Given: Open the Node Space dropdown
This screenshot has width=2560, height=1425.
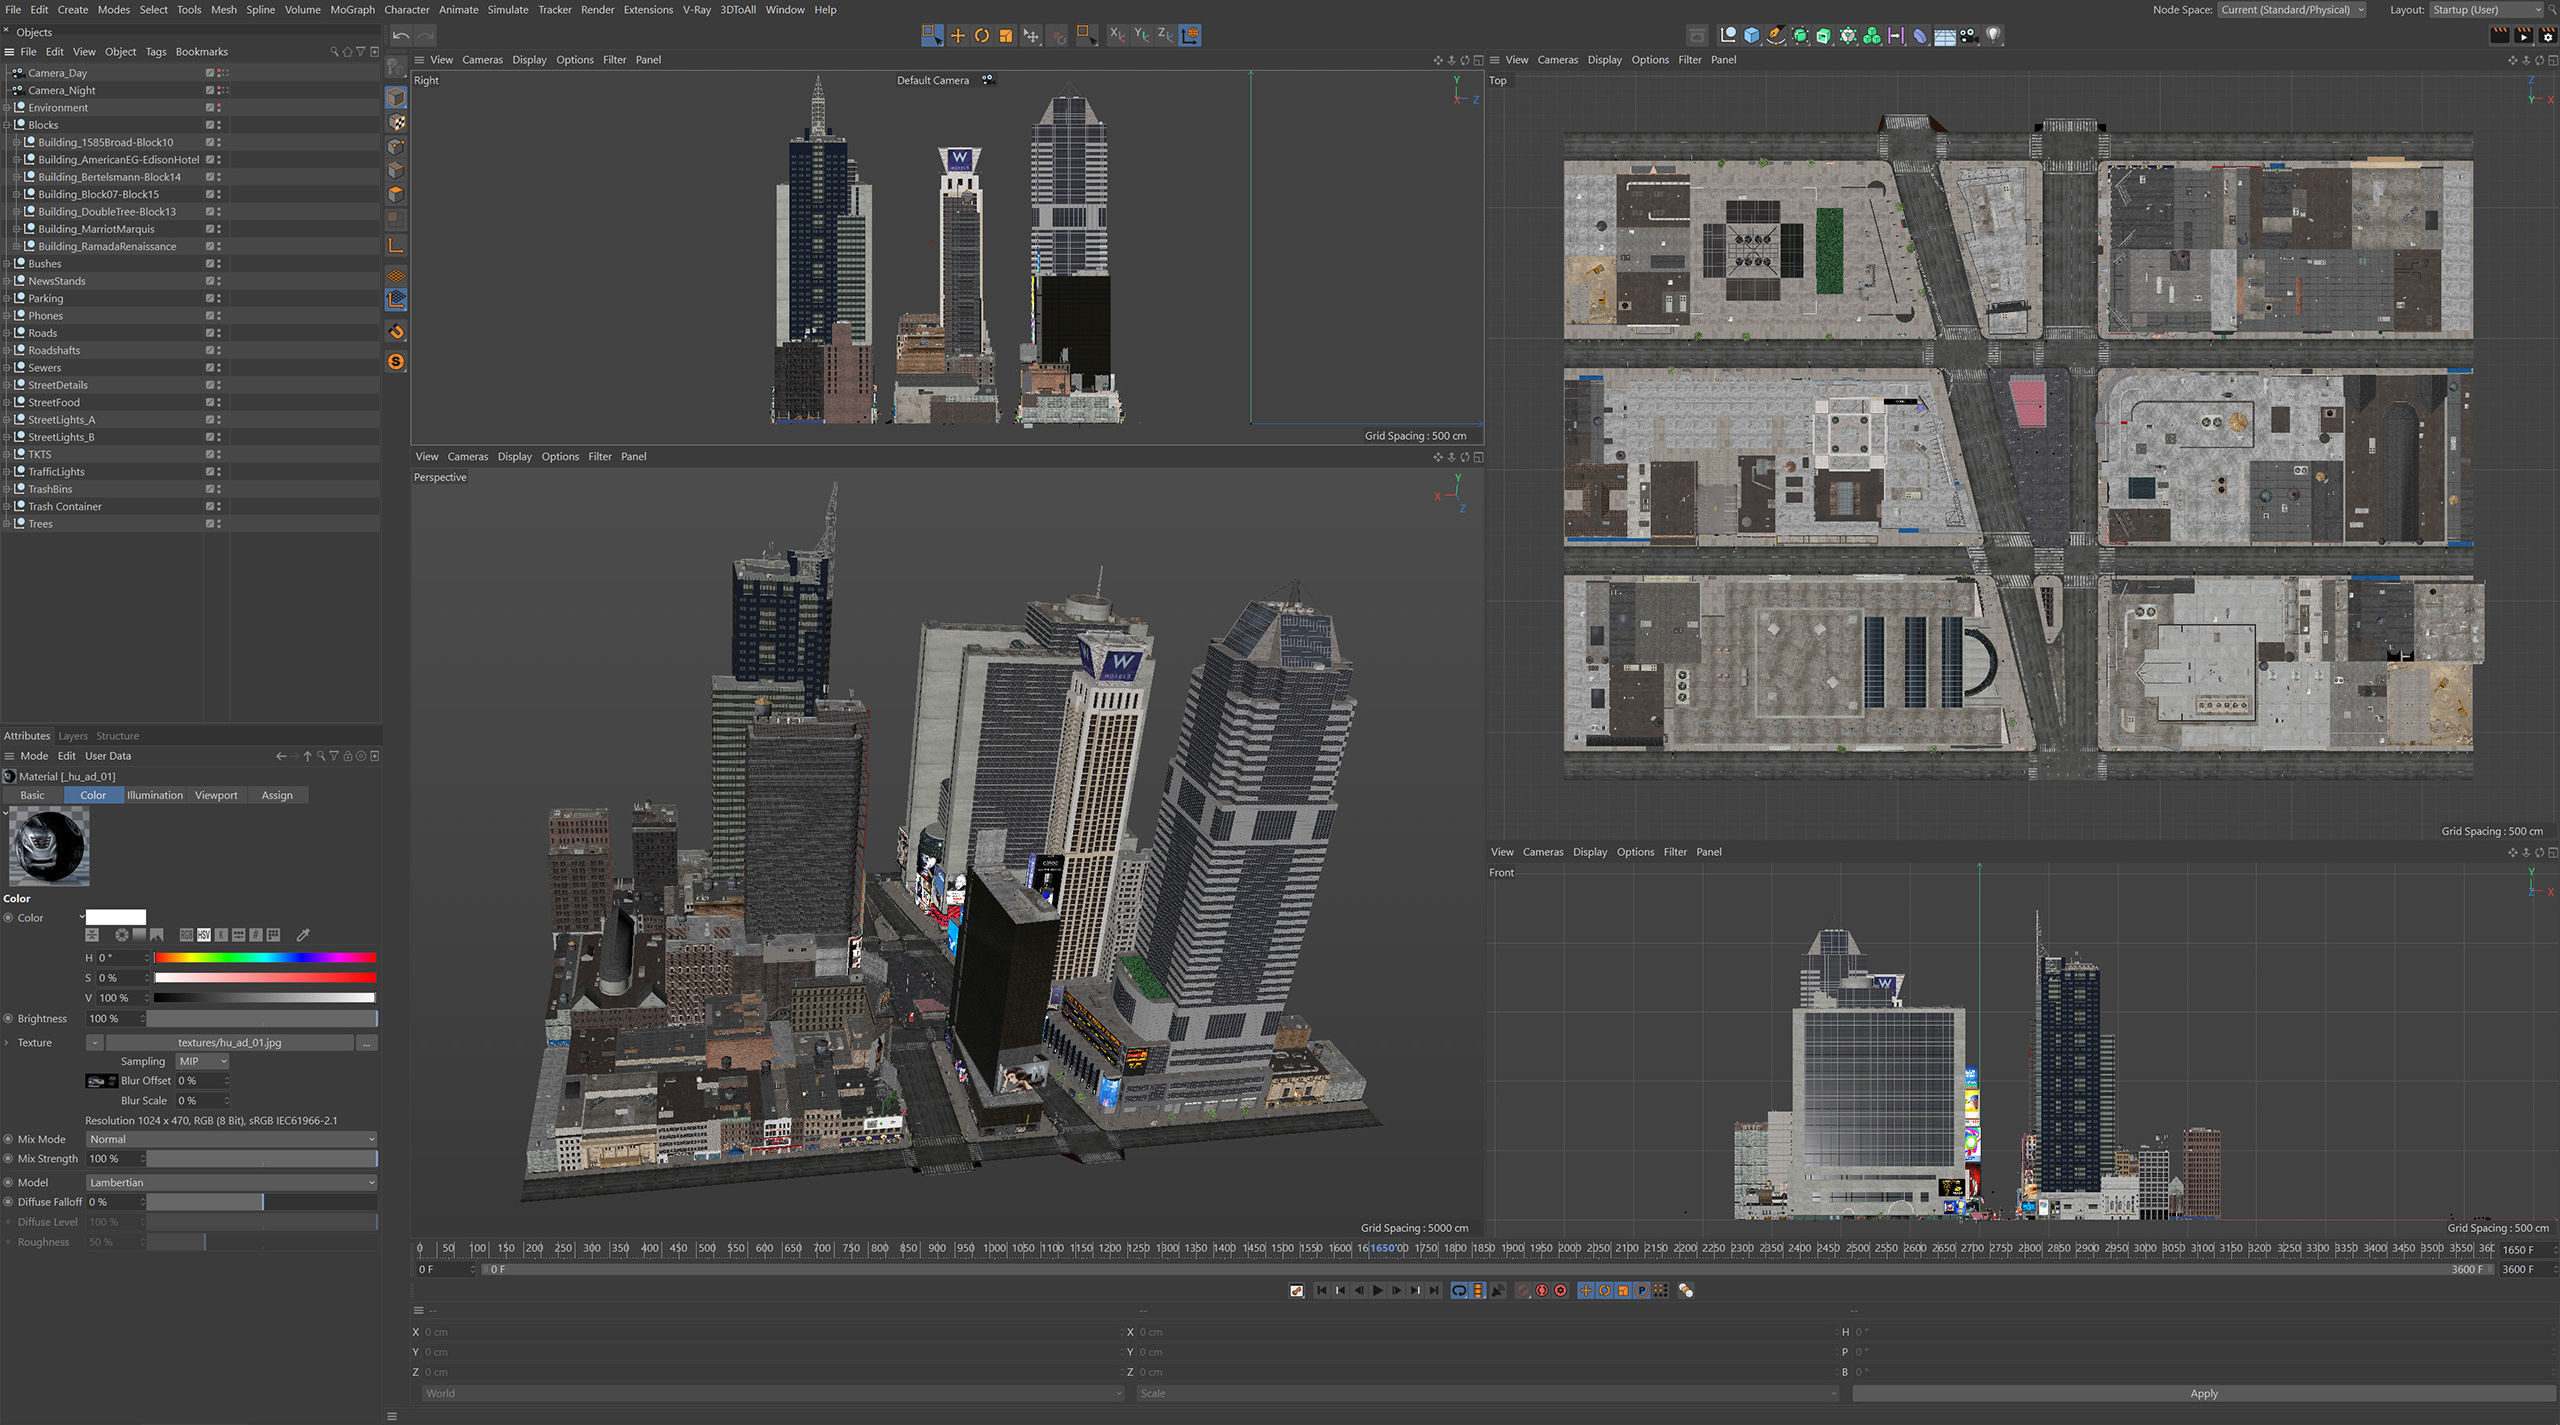Looking at the screenshot, I should pos(2291,10).
